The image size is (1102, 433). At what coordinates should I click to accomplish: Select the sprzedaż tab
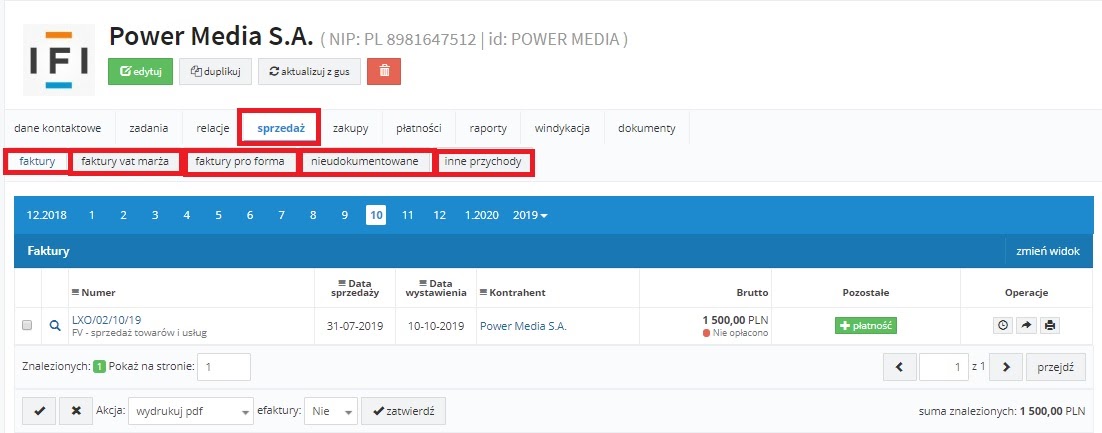280,128
